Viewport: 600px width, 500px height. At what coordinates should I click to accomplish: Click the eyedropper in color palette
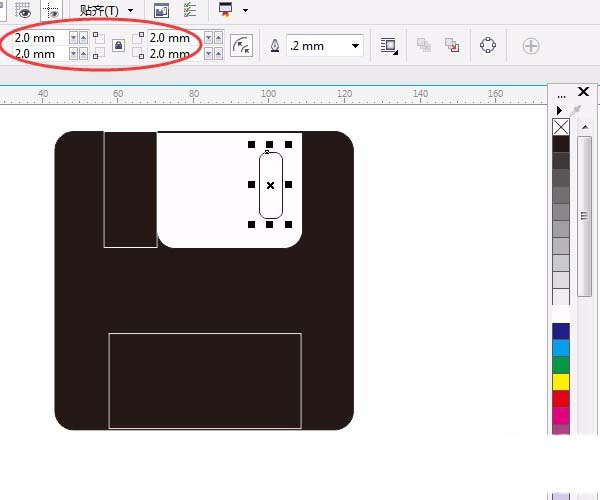[576, 110]
